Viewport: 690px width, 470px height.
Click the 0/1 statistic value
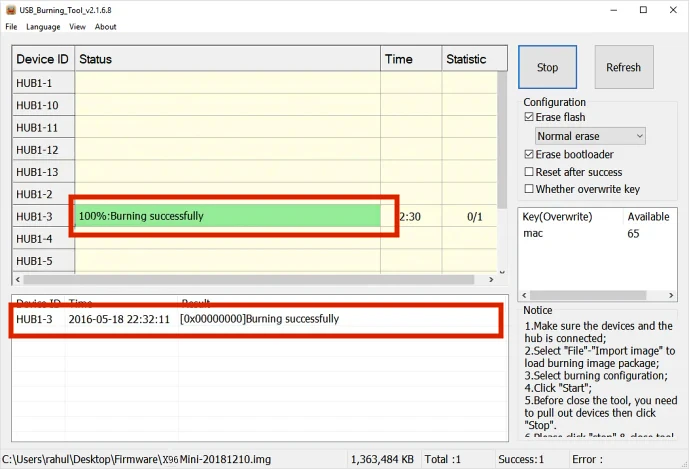(x=474, y=217)
